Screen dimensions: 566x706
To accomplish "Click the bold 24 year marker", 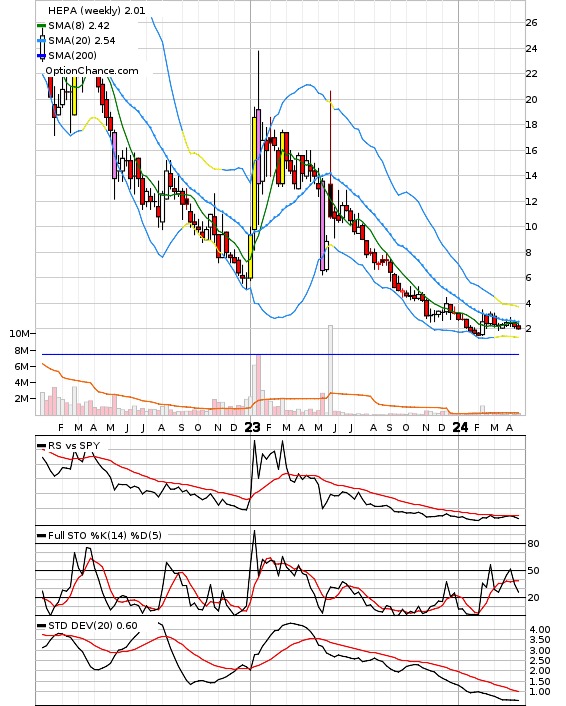I will (460, 427).
